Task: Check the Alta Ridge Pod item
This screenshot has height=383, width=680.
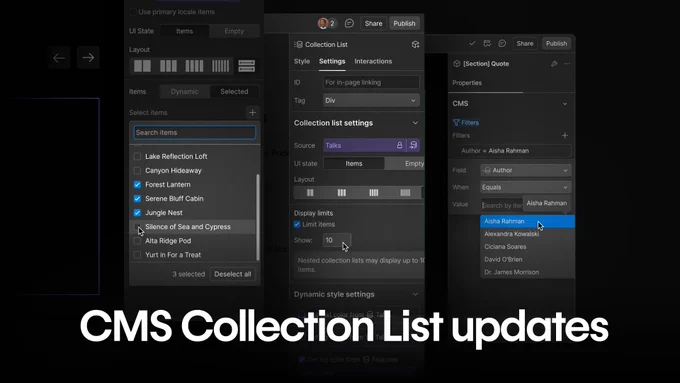Action: pos(137,241)
